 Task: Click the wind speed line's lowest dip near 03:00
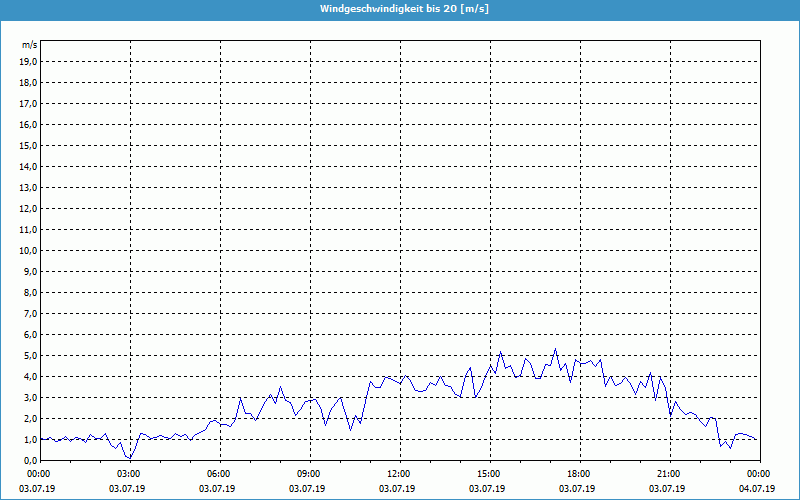128,458
